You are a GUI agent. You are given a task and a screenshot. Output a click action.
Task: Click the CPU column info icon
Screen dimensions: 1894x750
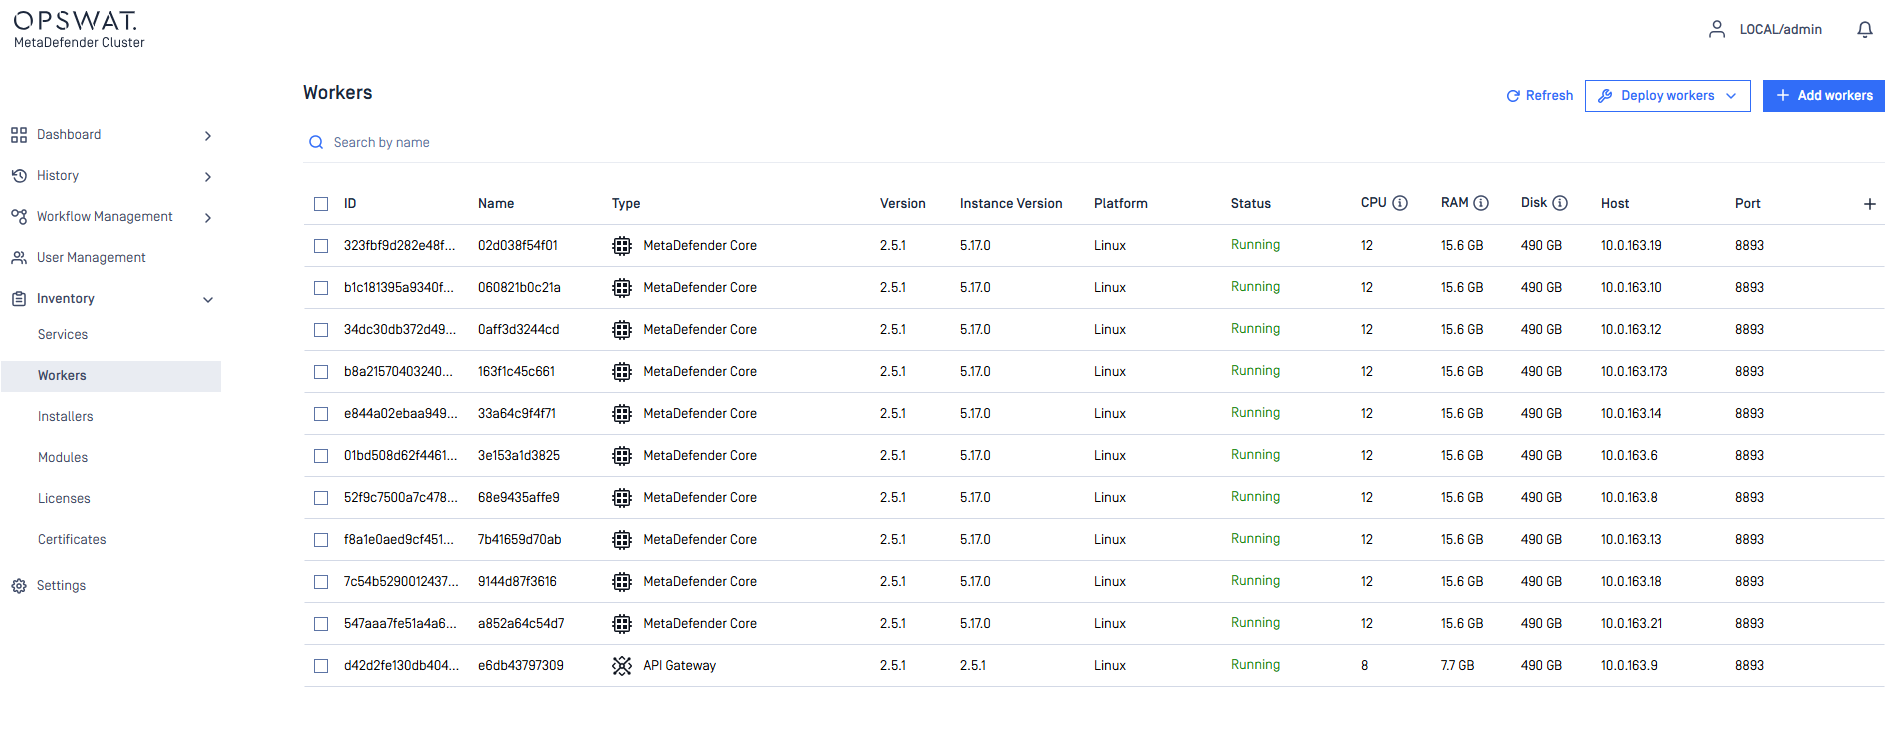coord(1400,203)
